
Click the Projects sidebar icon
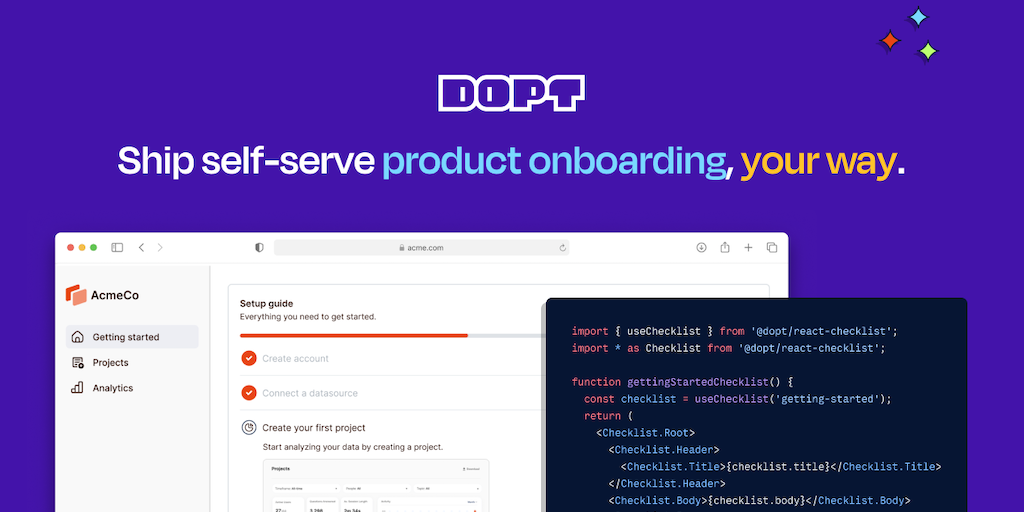tap(78, 362)
